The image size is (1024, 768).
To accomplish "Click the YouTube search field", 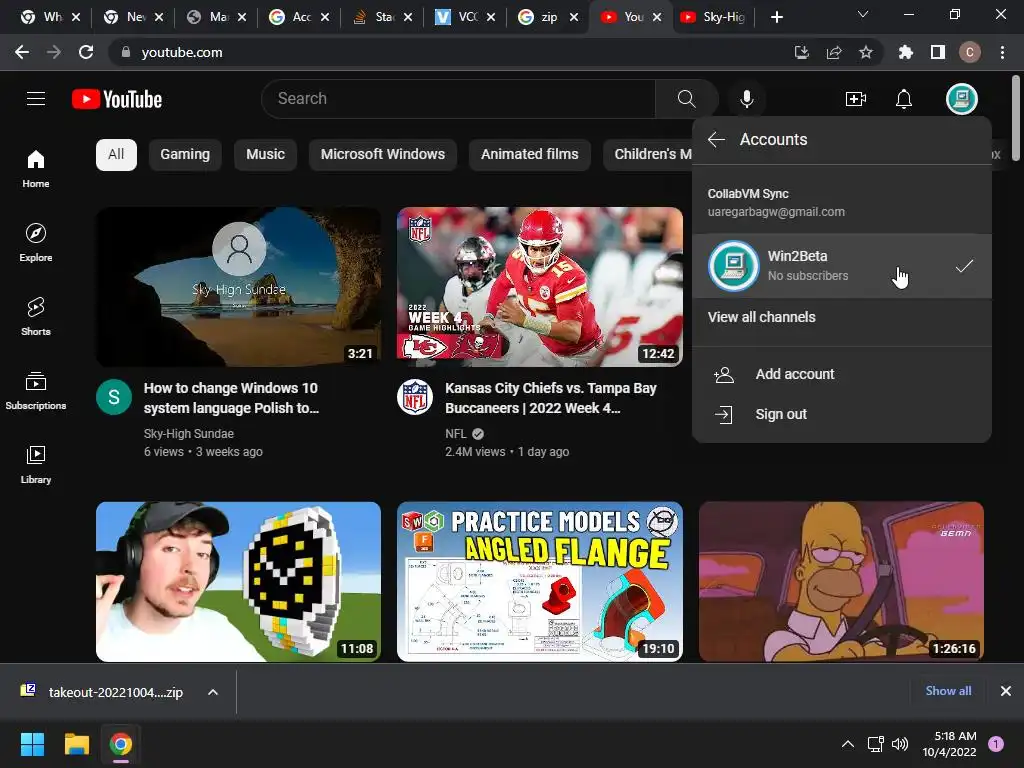I will (x=458, y=99).
